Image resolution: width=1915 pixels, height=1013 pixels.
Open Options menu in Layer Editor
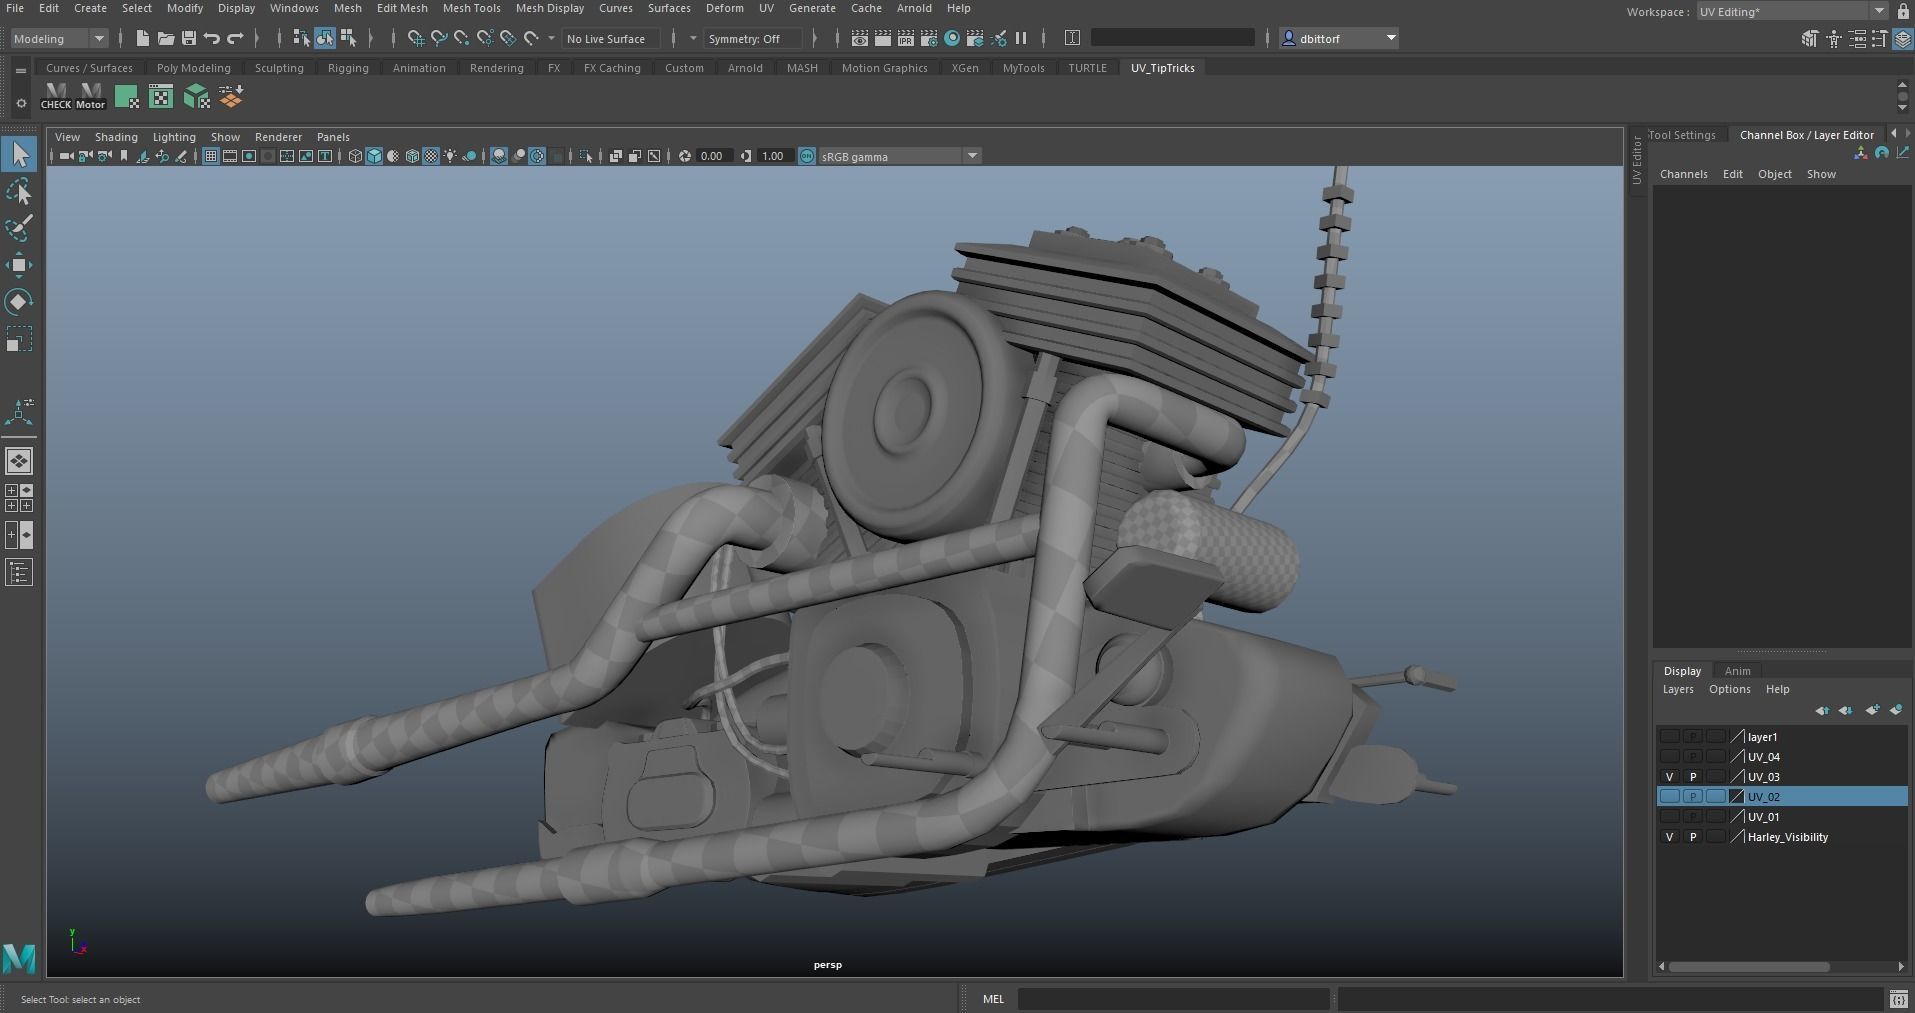tap(1729, 689)
